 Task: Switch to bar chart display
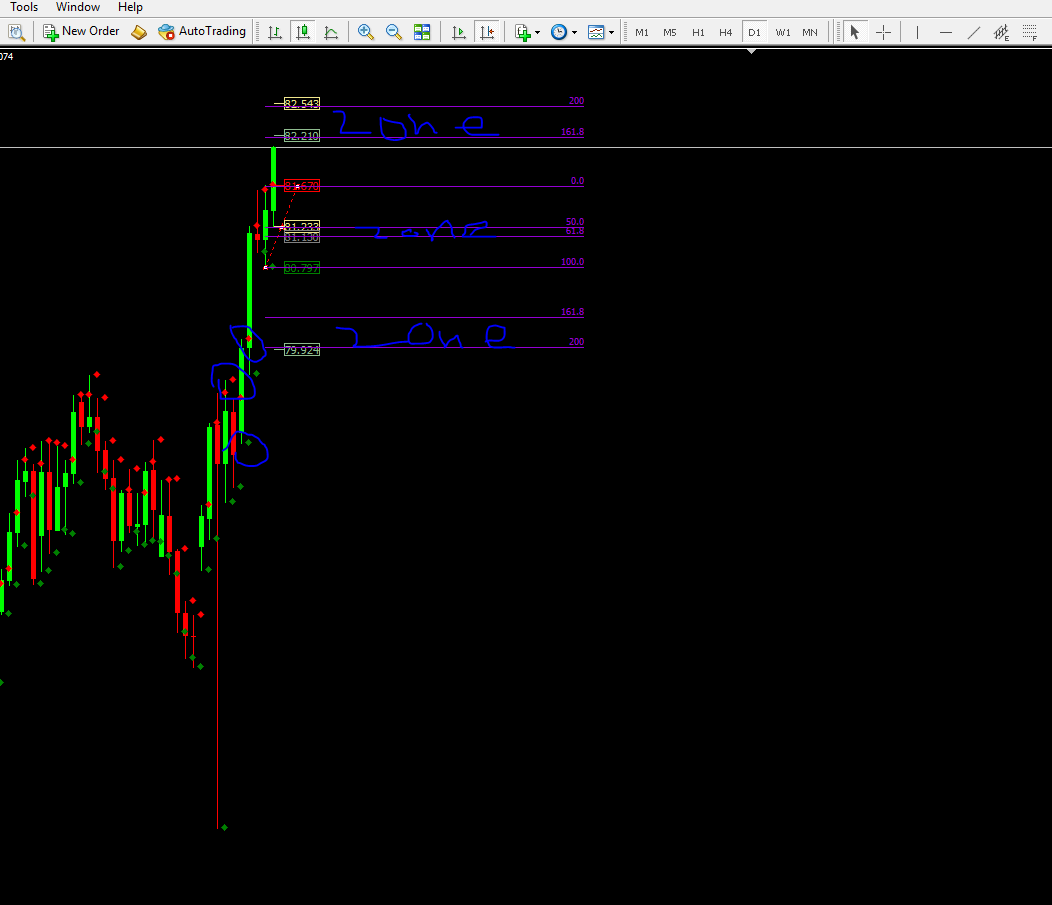point(275,31)
